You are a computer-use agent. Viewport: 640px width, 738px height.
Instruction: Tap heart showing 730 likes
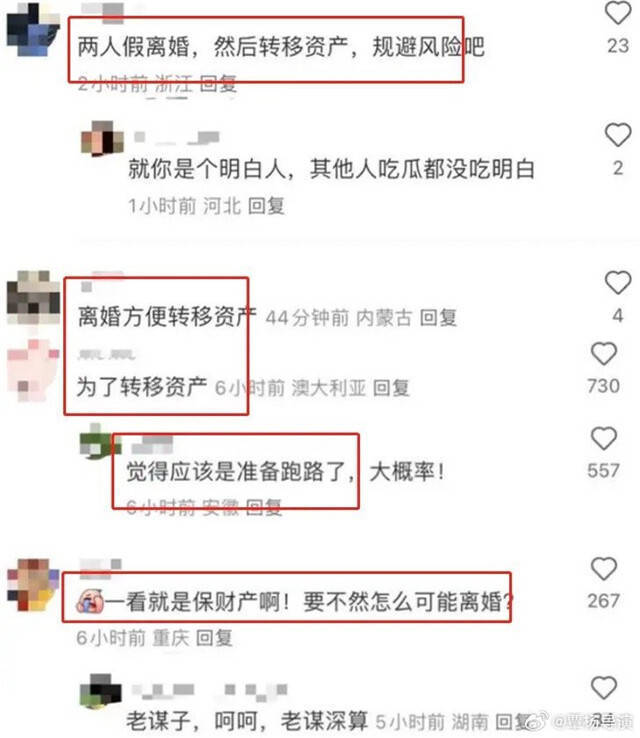[604, 353]
